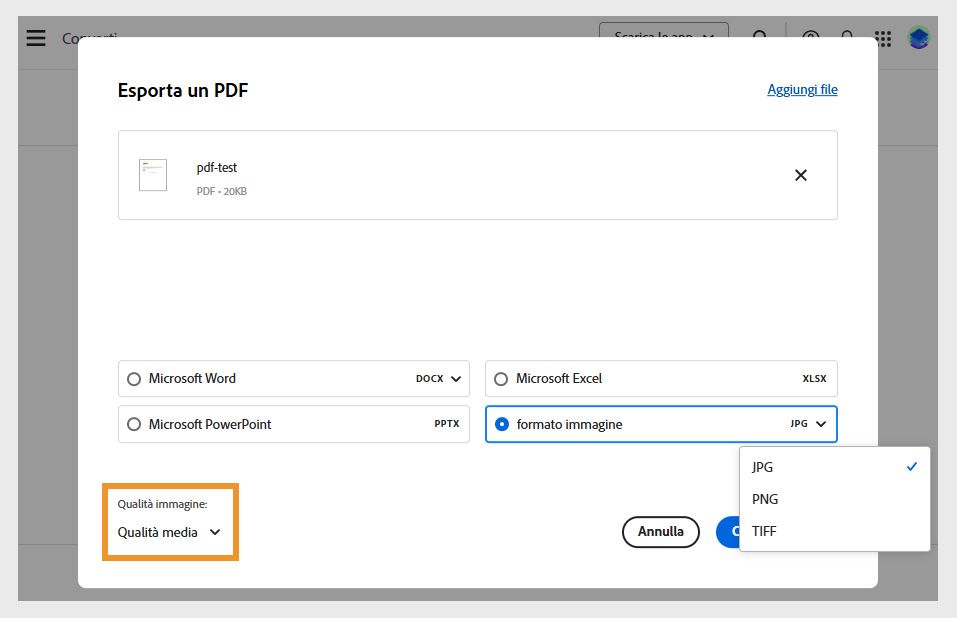Click the profile avatar icon
Screen dimensions: 957x618
pyautogui.click(x=918, y=38)
